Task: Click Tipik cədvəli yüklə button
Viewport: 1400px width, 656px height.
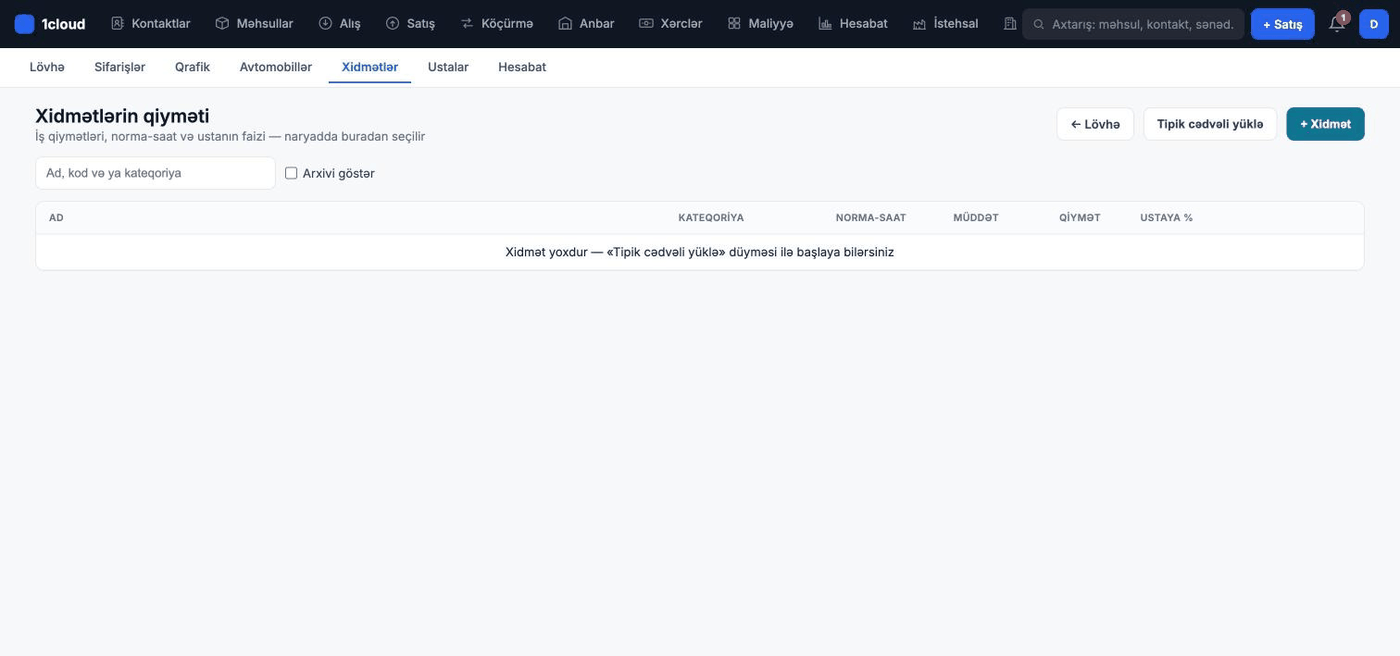Action: point(1210,124)
